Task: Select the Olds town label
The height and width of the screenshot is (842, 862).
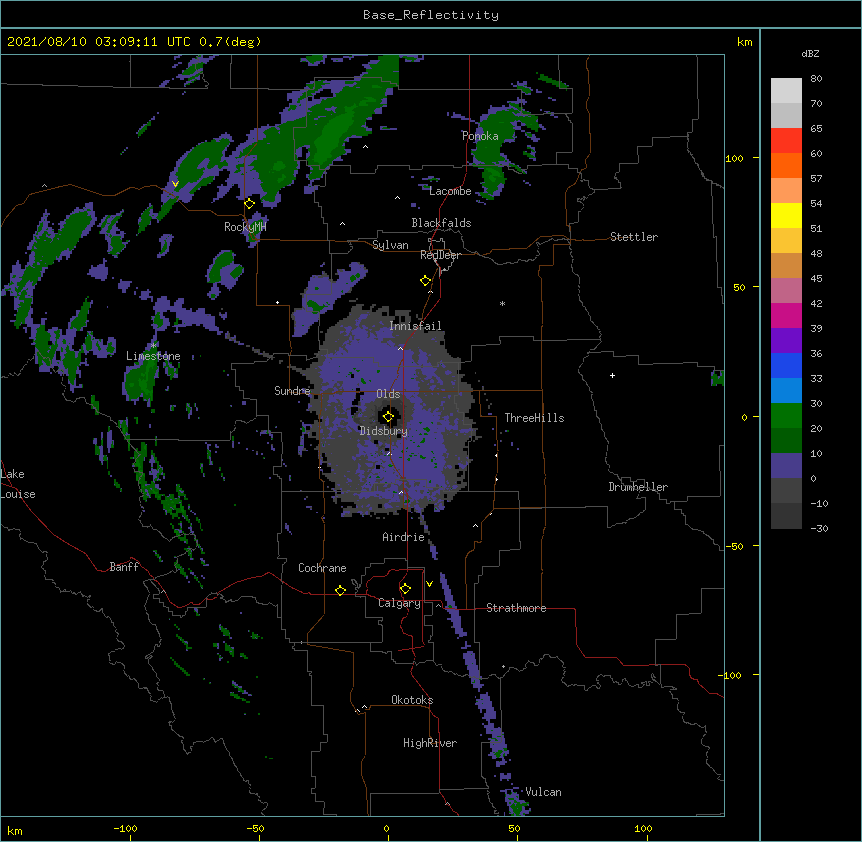Action: 388,394
